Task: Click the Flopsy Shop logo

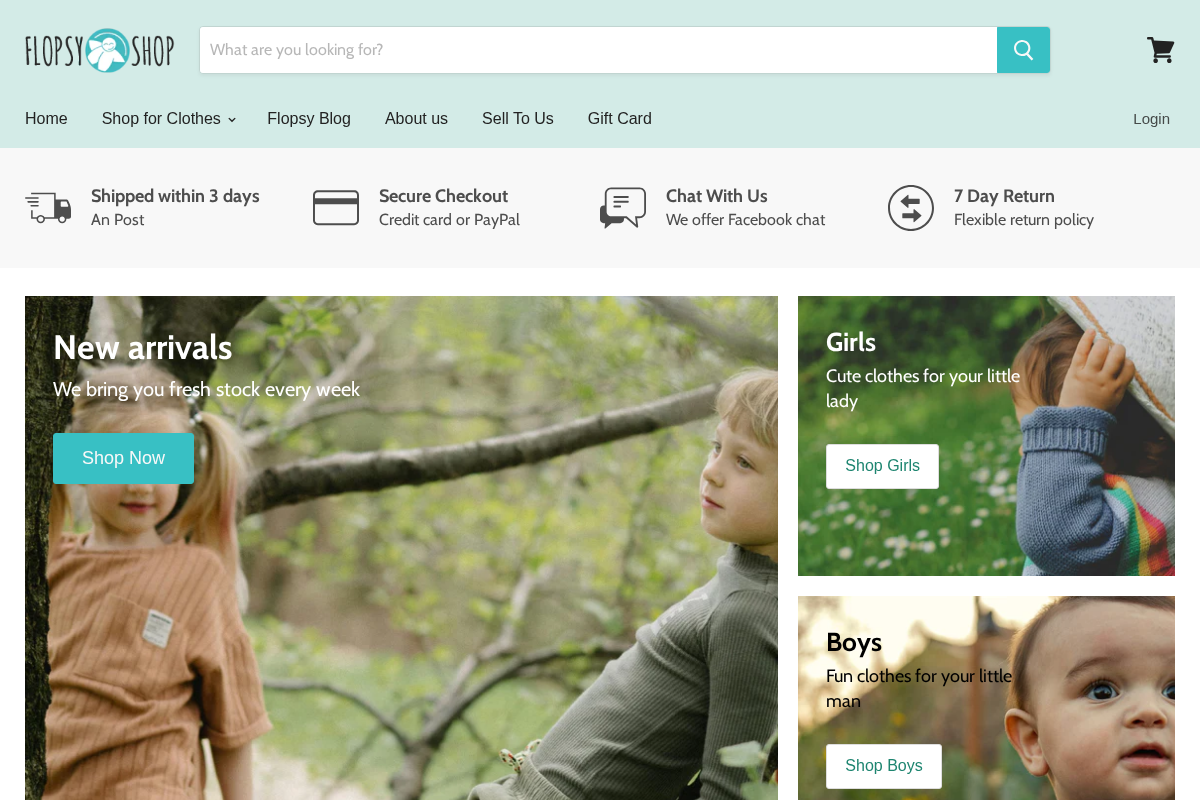Action: pos(99,49)
